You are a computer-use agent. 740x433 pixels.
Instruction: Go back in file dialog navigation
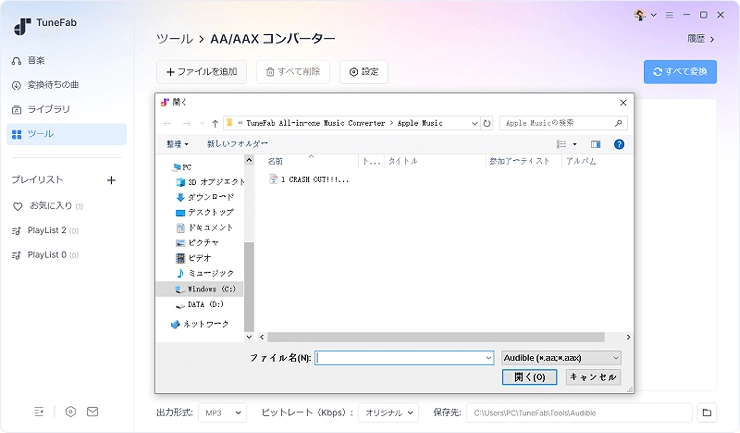click(168, 123)
